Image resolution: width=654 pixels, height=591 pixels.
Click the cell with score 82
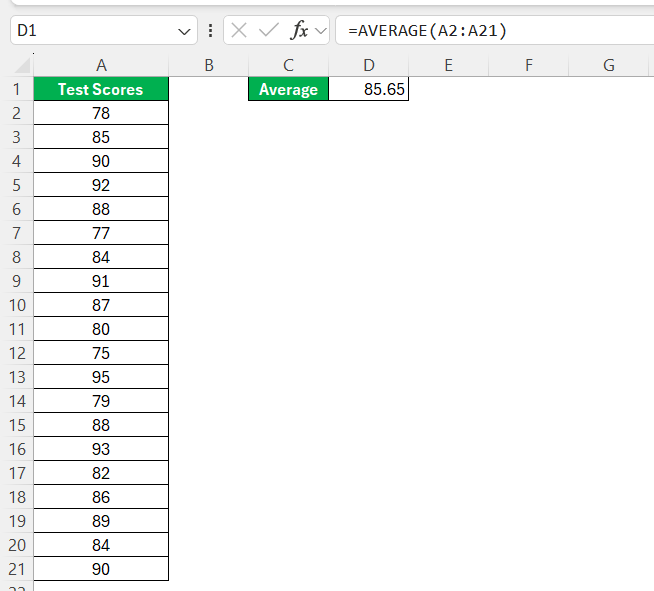(101, 473)
